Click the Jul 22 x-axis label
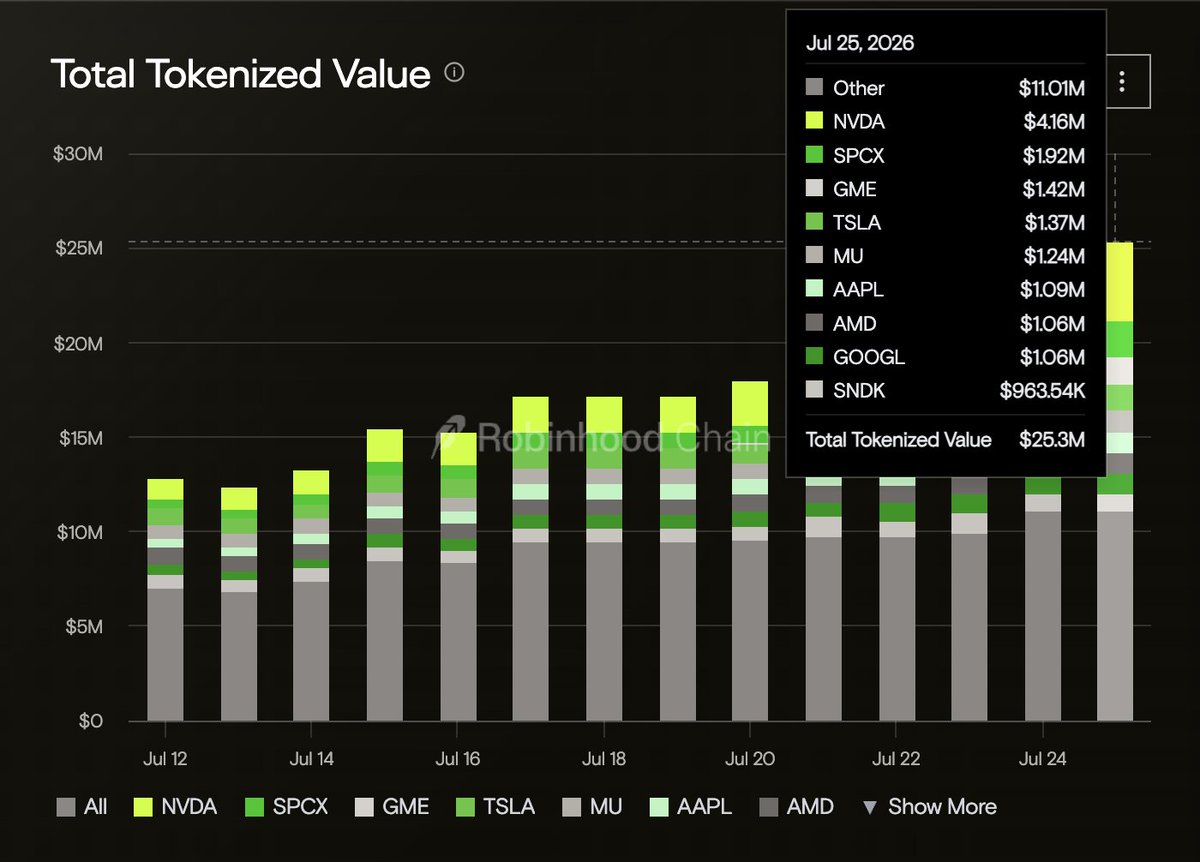The height and width of the screenshot is (862, 1200). click(896, 759)
